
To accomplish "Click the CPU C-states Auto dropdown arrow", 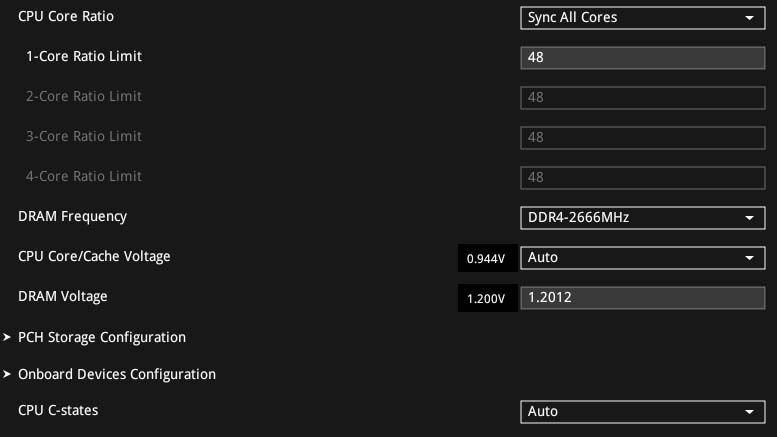I will click(749, 412).
